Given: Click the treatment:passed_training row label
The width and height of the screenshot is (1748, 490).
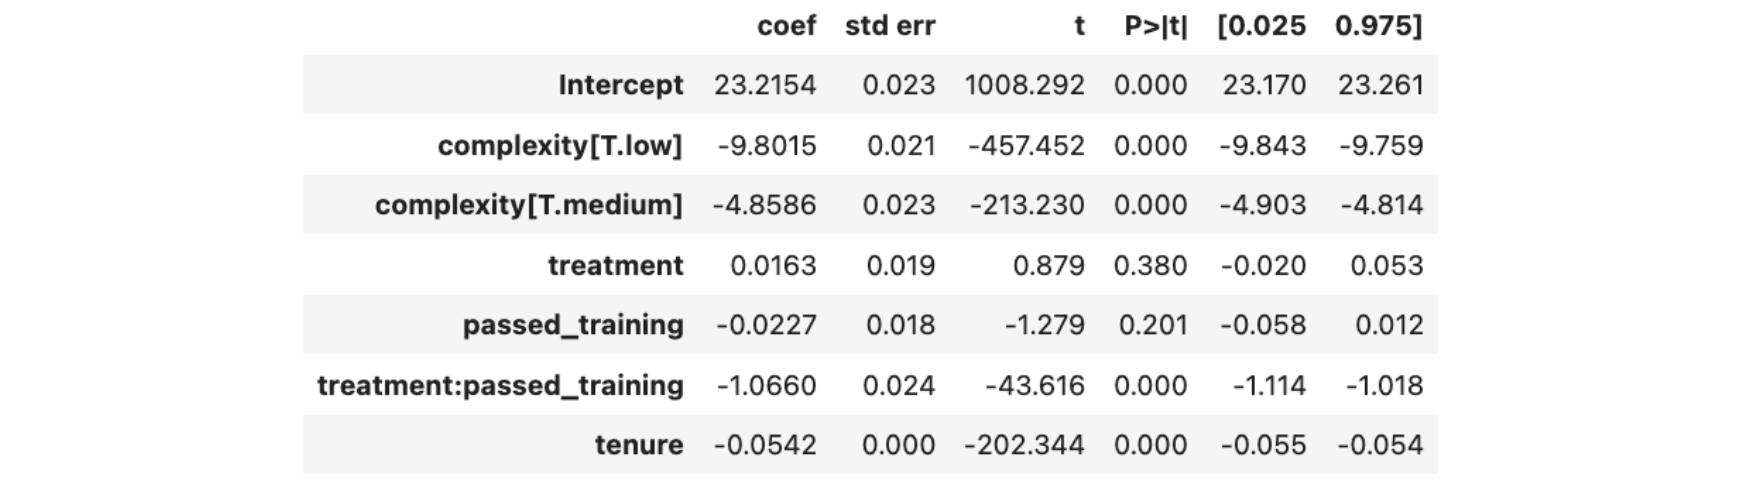Looking at the screenshot, I should click(501, 385).
